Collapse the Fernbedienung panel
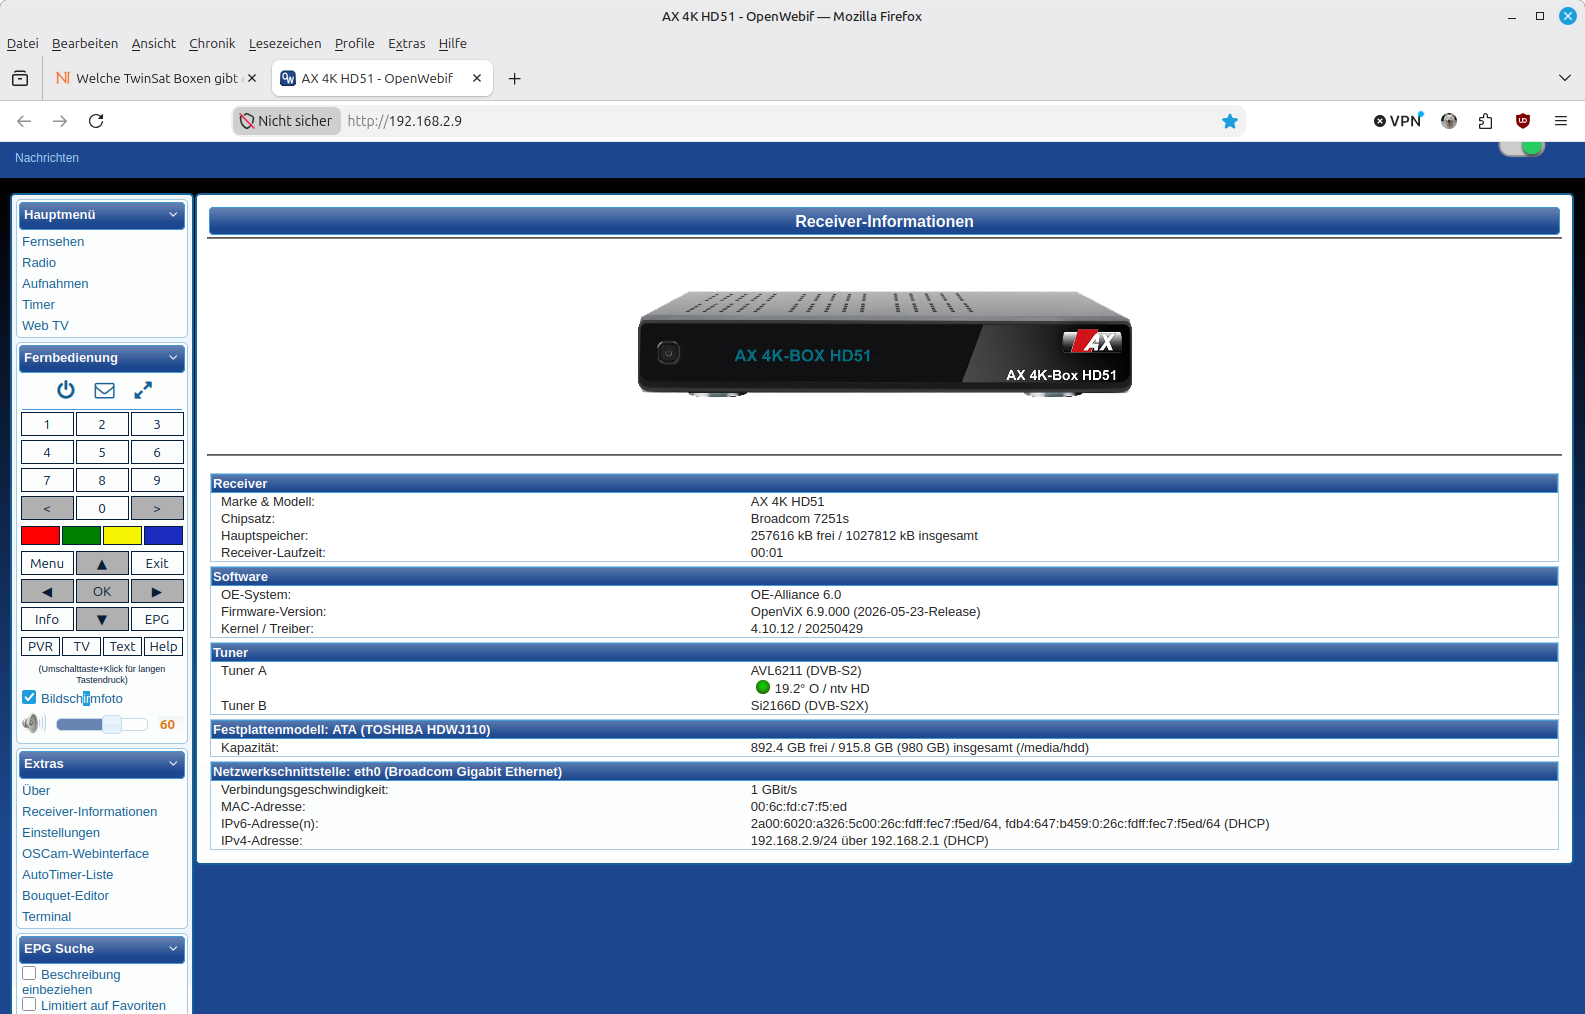The width and height of the screenshot is (1585, 1014). click(x=173, y=358)
